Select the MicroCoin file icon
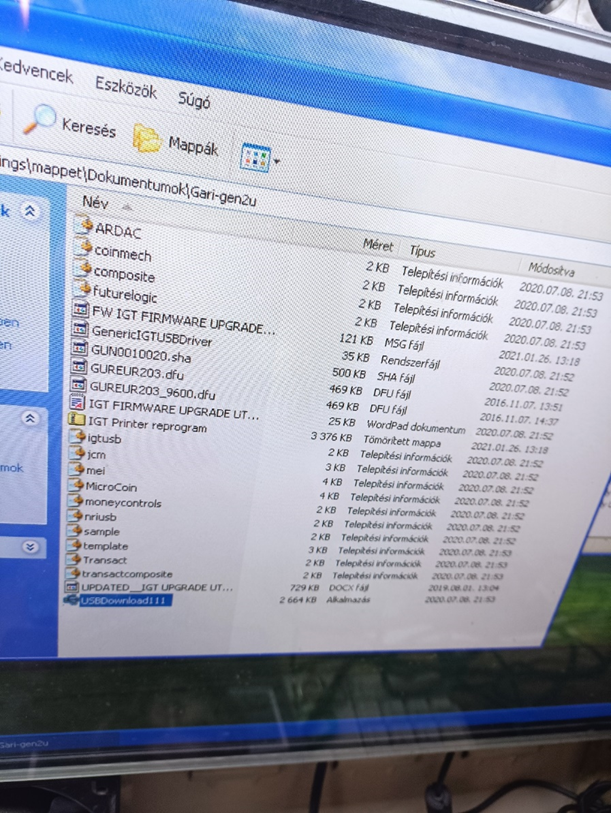The image size is (611, 813). pyautogui.click(x=76, y=485)
